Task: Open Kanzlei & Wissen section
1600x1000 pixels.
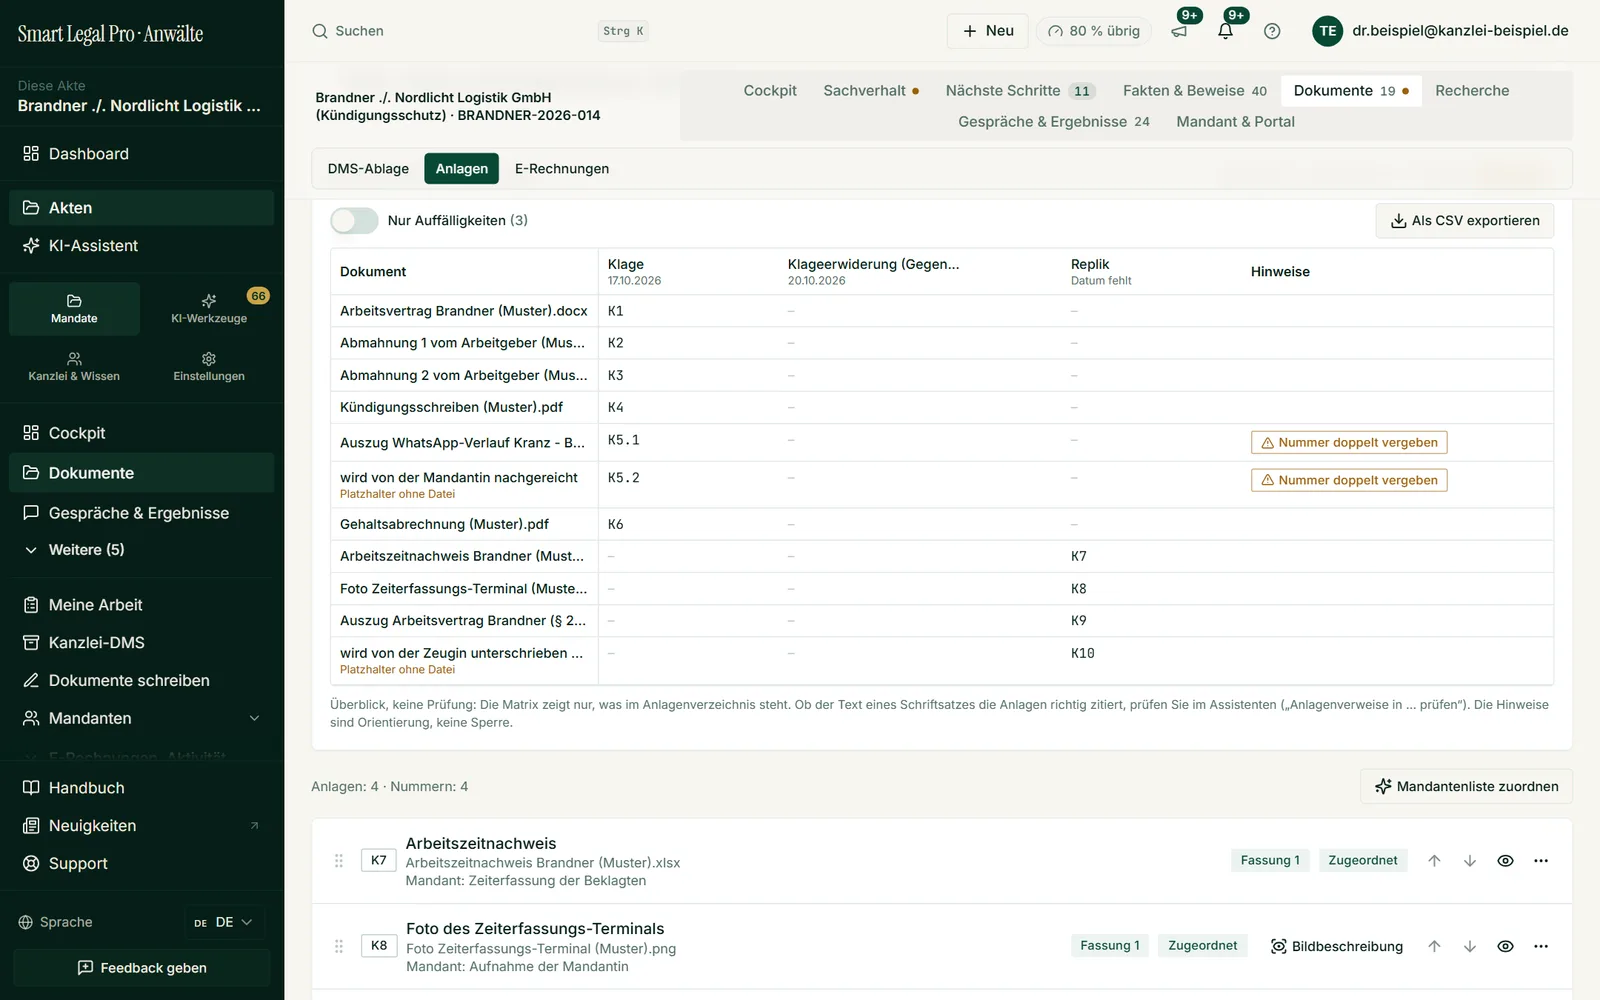Action: 74,366
